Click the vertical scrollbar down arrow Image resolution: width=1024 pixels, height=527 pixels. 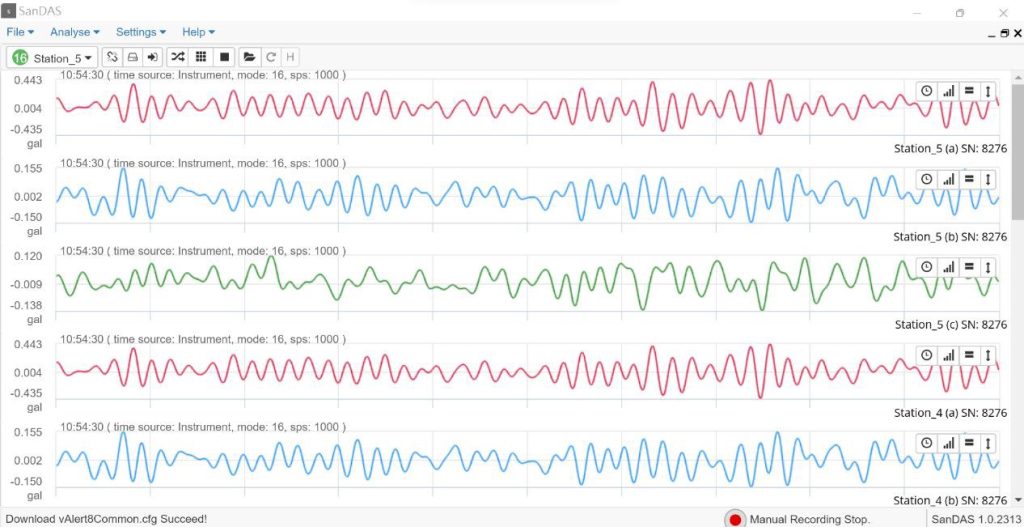[x=1018, y=499]
